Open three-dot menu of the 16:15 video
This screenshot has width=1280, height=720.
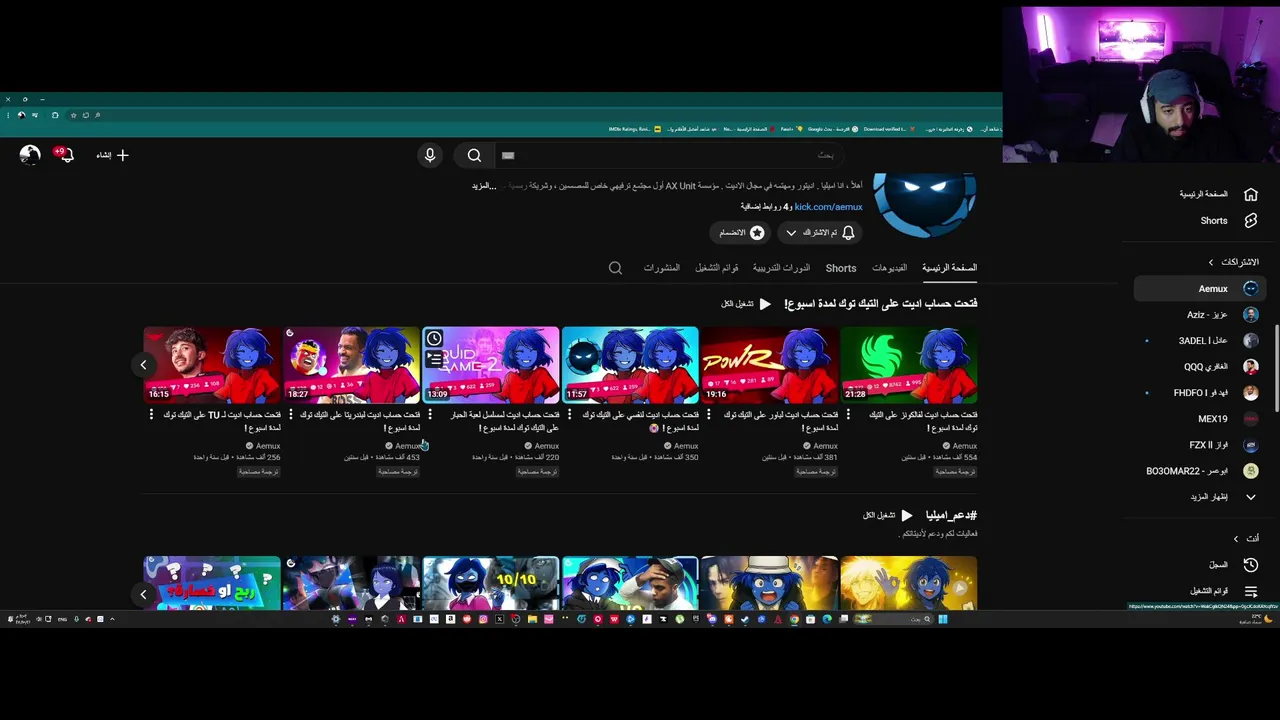pyautogui.click(x=151, y=414)
